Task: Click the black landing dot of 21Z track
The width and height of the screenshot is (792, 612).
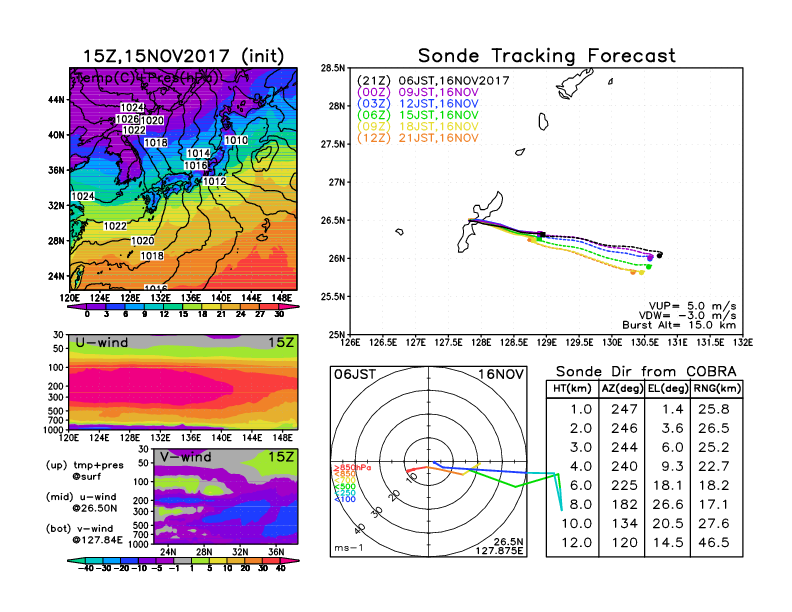Action: [660, 255]
